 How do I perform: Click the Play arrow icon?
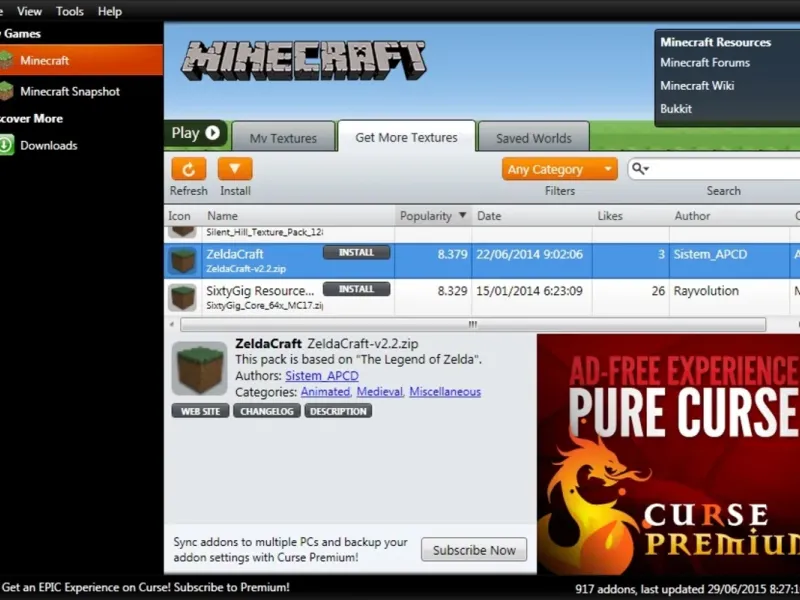click(212, 133)
